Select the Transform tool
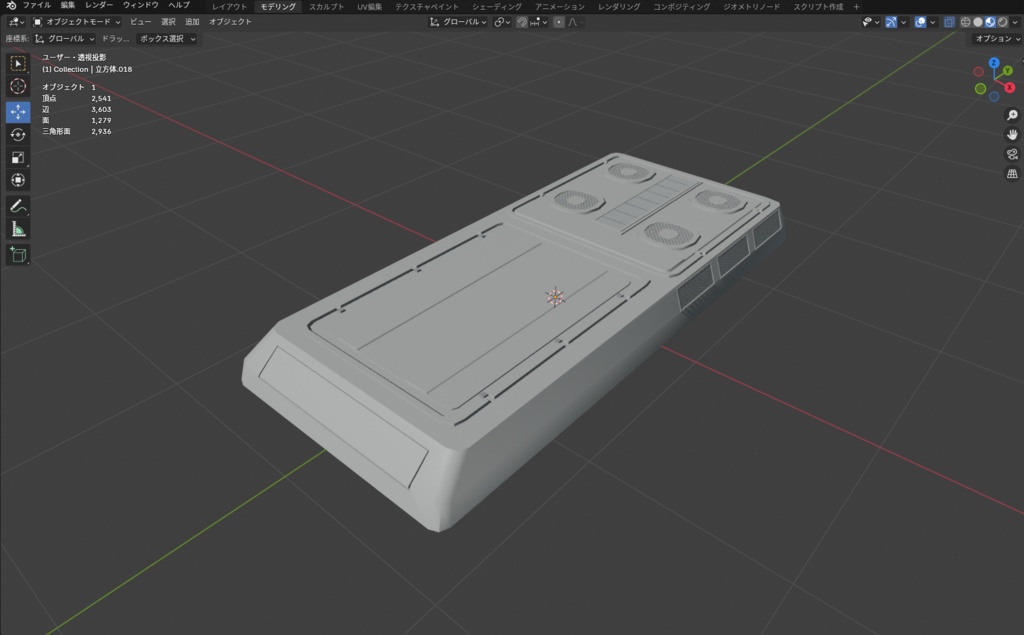 pos(18,180)
